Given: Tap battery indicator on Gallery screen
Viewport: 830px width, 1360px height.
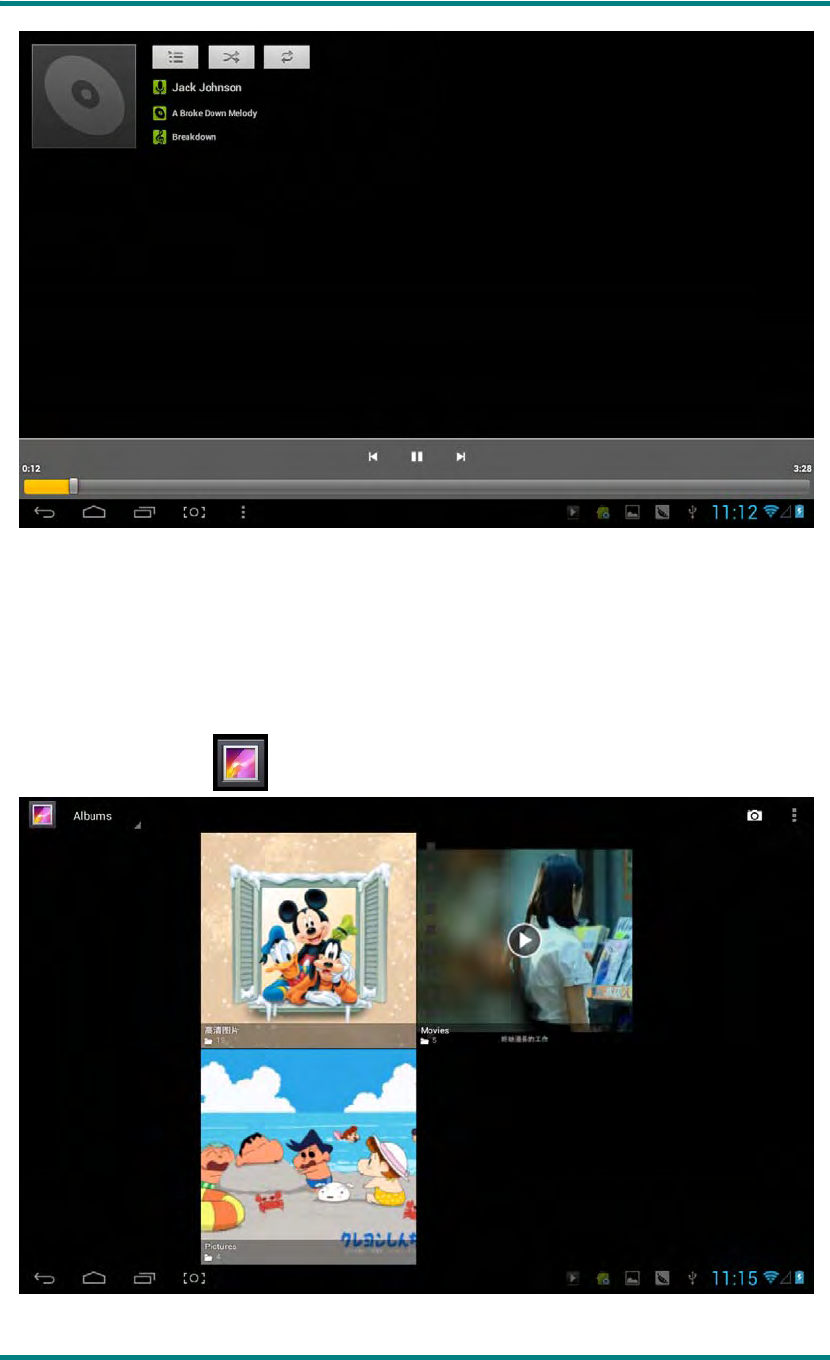Looking at the screenshot, I should coord(800,1278).
